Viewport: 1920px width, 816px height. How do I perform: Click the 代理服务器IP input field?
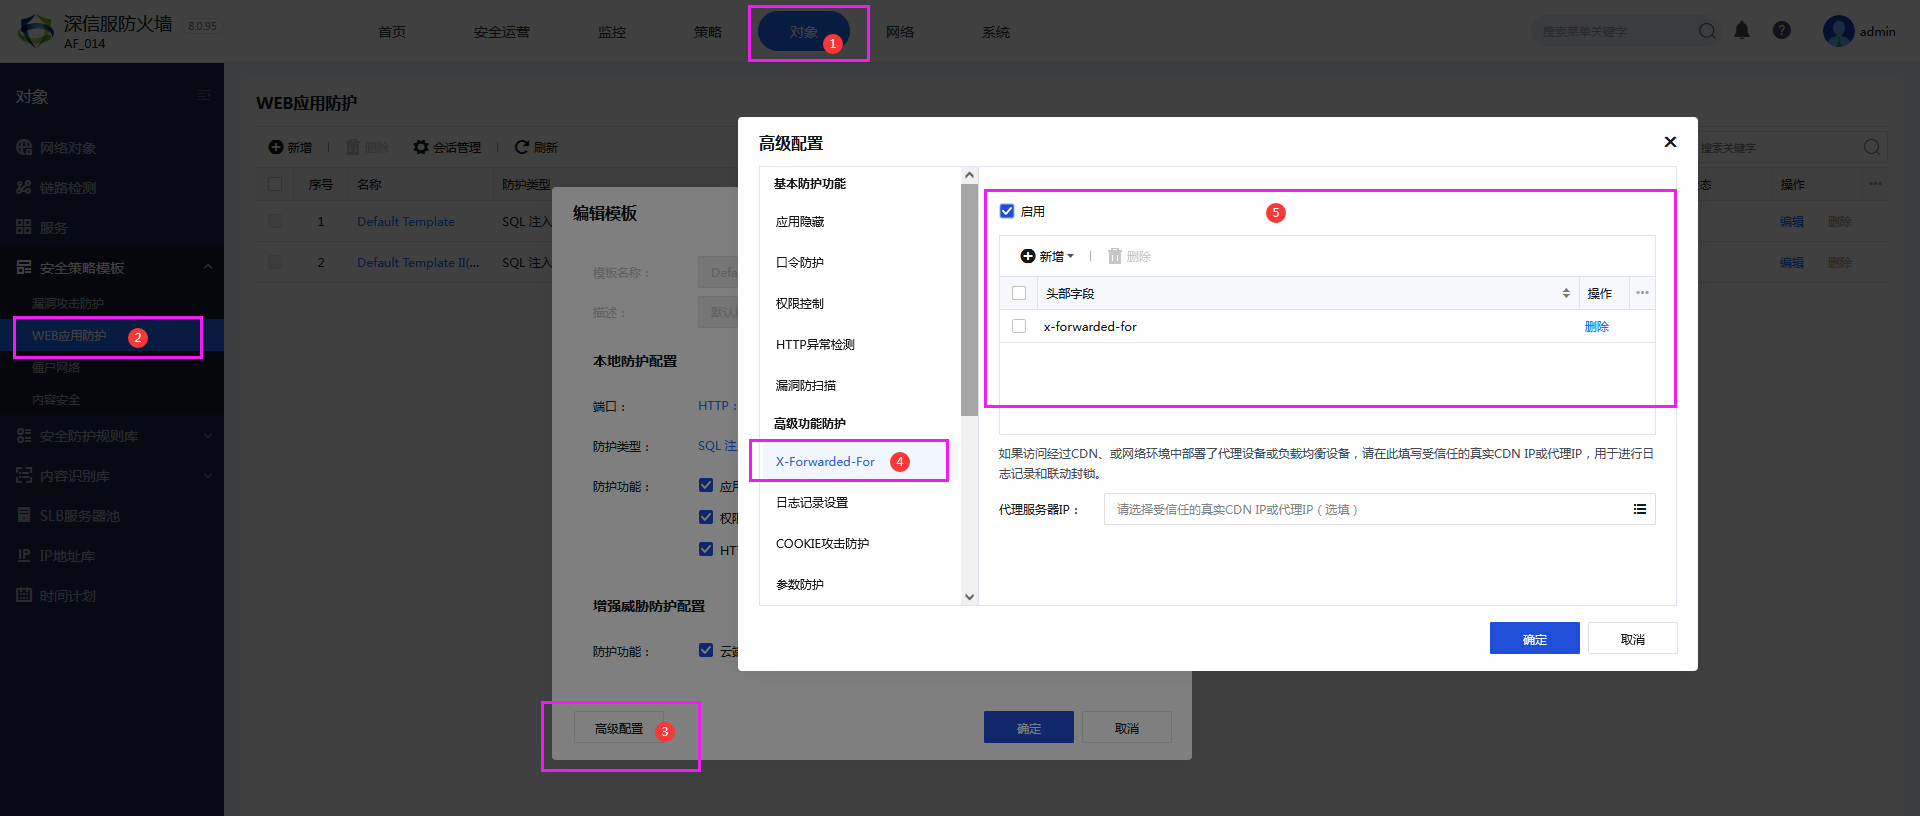tap(1365, 509)
